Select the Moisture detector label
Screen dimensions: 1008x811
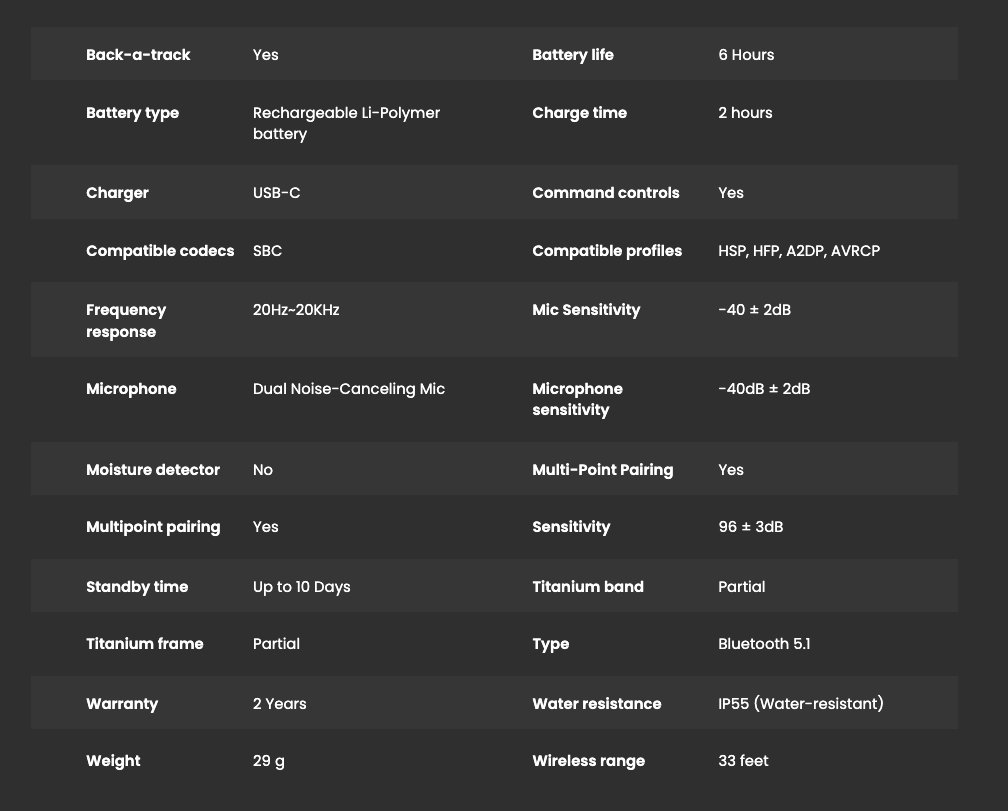[153, 470]
